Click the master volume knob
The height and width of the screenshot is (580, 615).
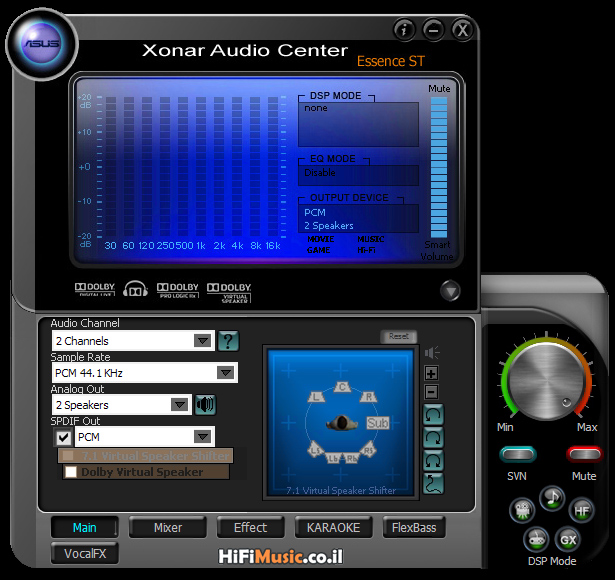(x=546, y=380)
